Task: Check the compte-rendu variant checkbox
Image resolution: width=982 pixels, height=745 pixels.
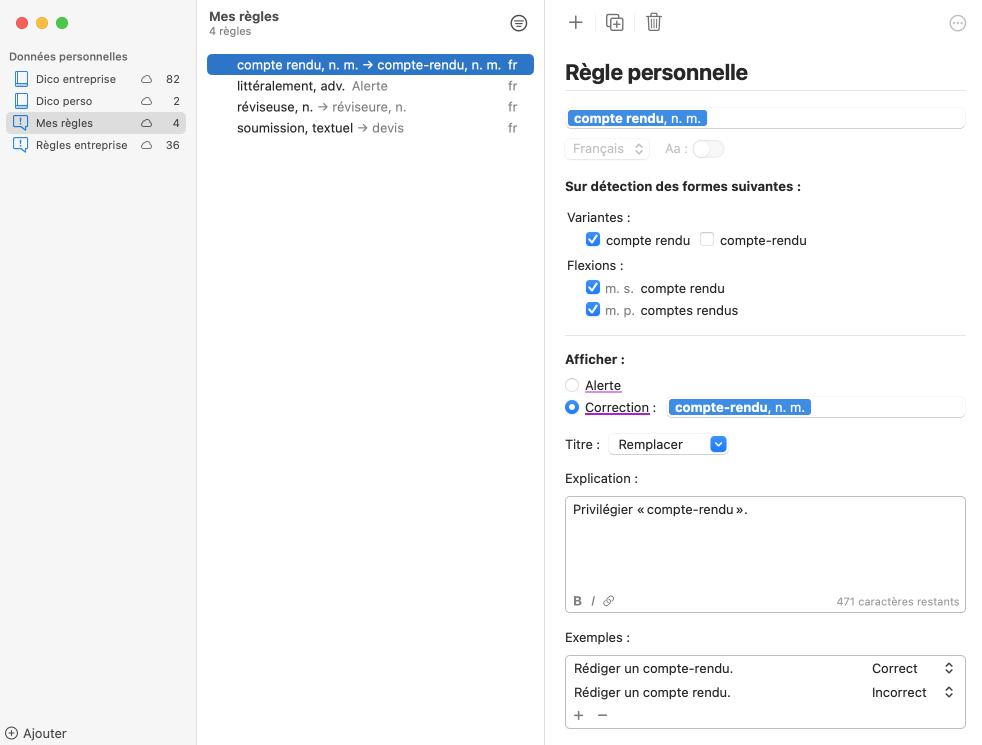Action: pos(707,240)
